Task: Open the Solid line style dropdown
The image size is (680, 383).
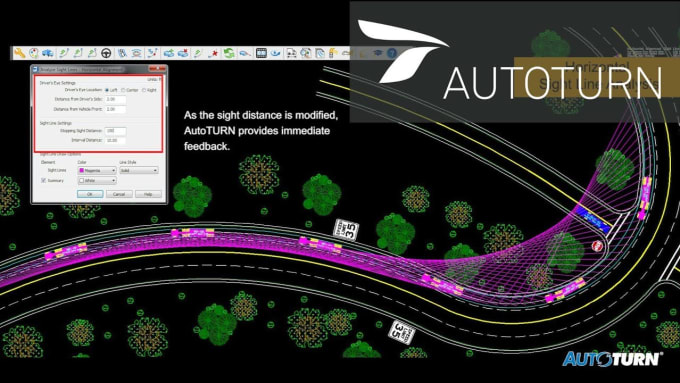Action: [139, 170]
